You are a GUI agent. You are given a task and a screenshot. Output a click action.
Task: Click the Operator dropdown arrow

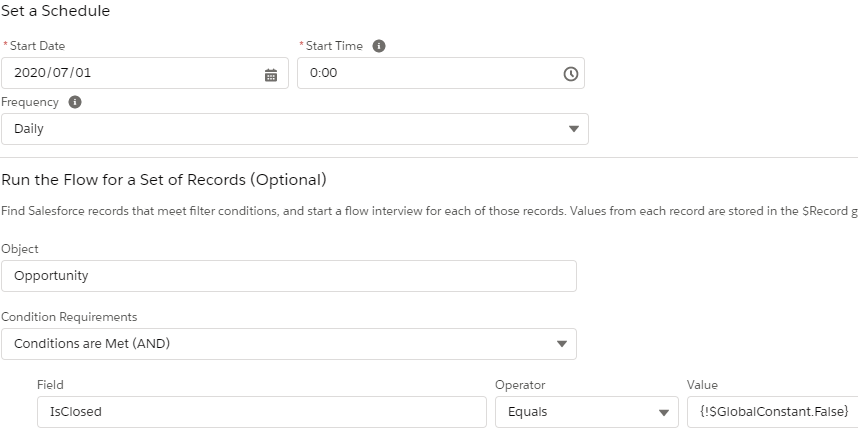coord(661,412)
